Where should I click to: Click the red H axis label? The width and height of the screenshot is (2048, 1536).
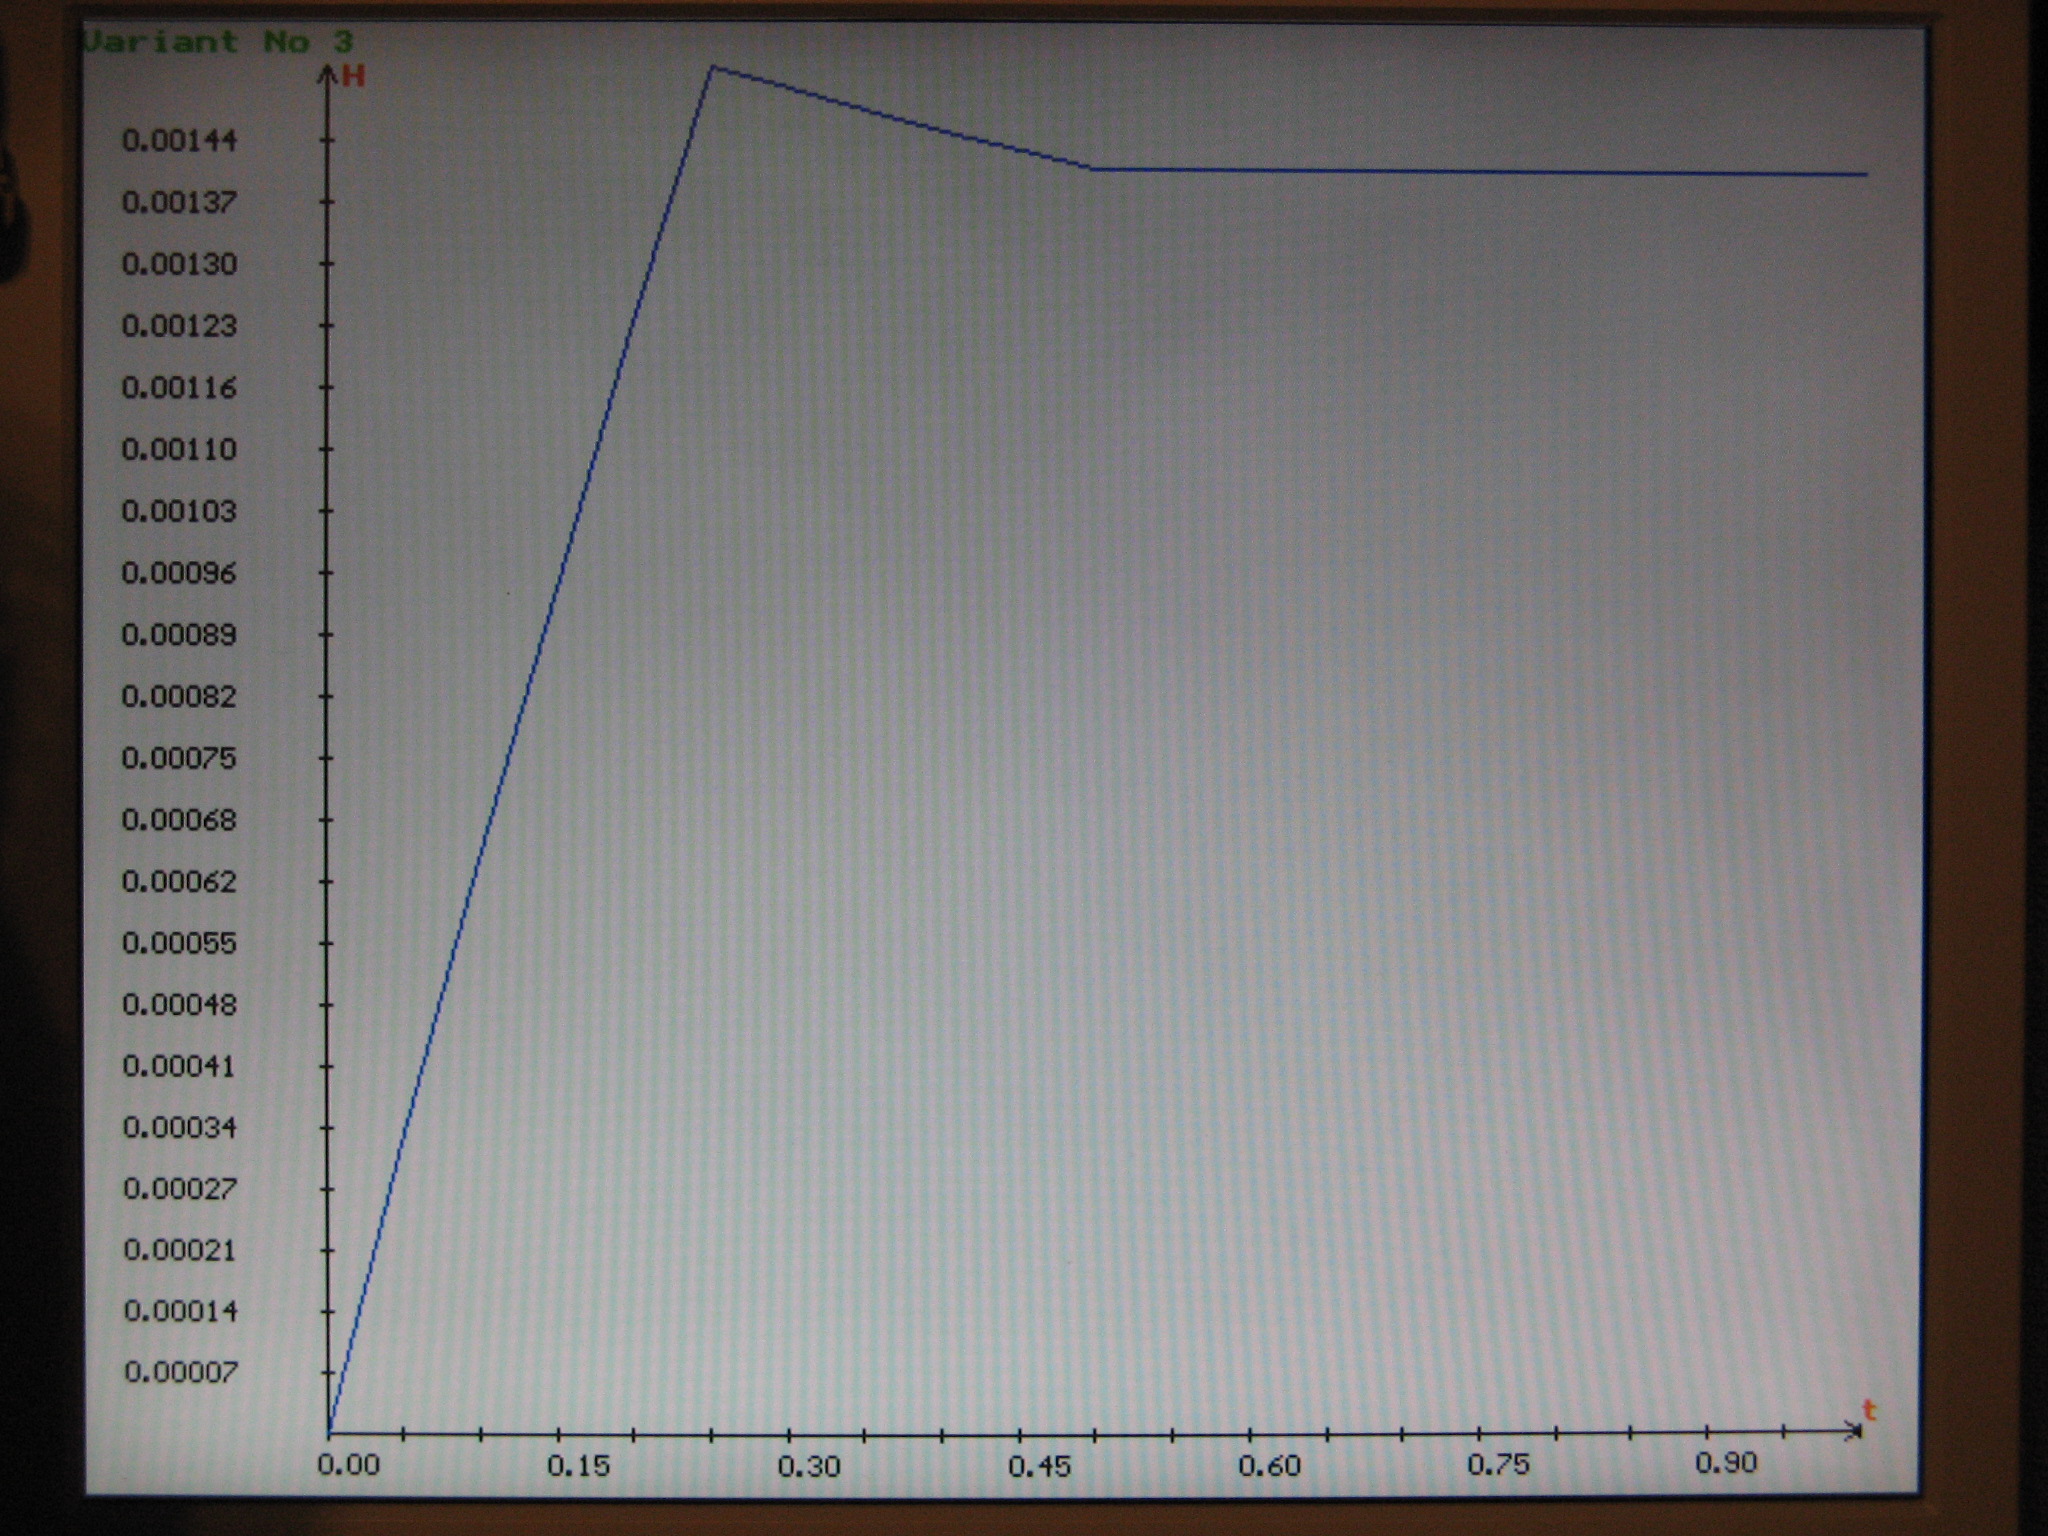[353, 77]
